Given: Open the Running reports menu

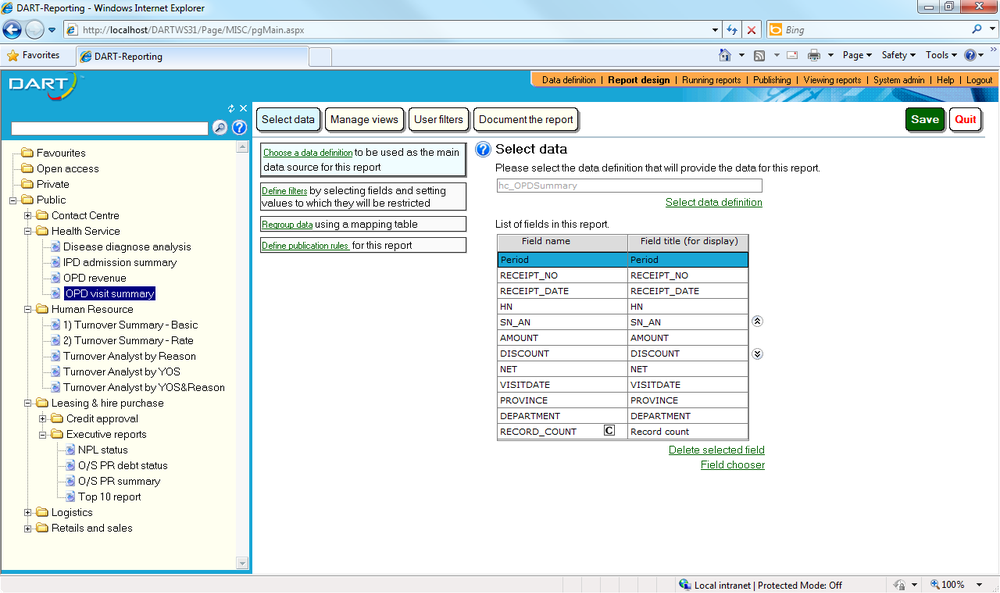Looking at the screenshot, I should click(x=711, y=80).
